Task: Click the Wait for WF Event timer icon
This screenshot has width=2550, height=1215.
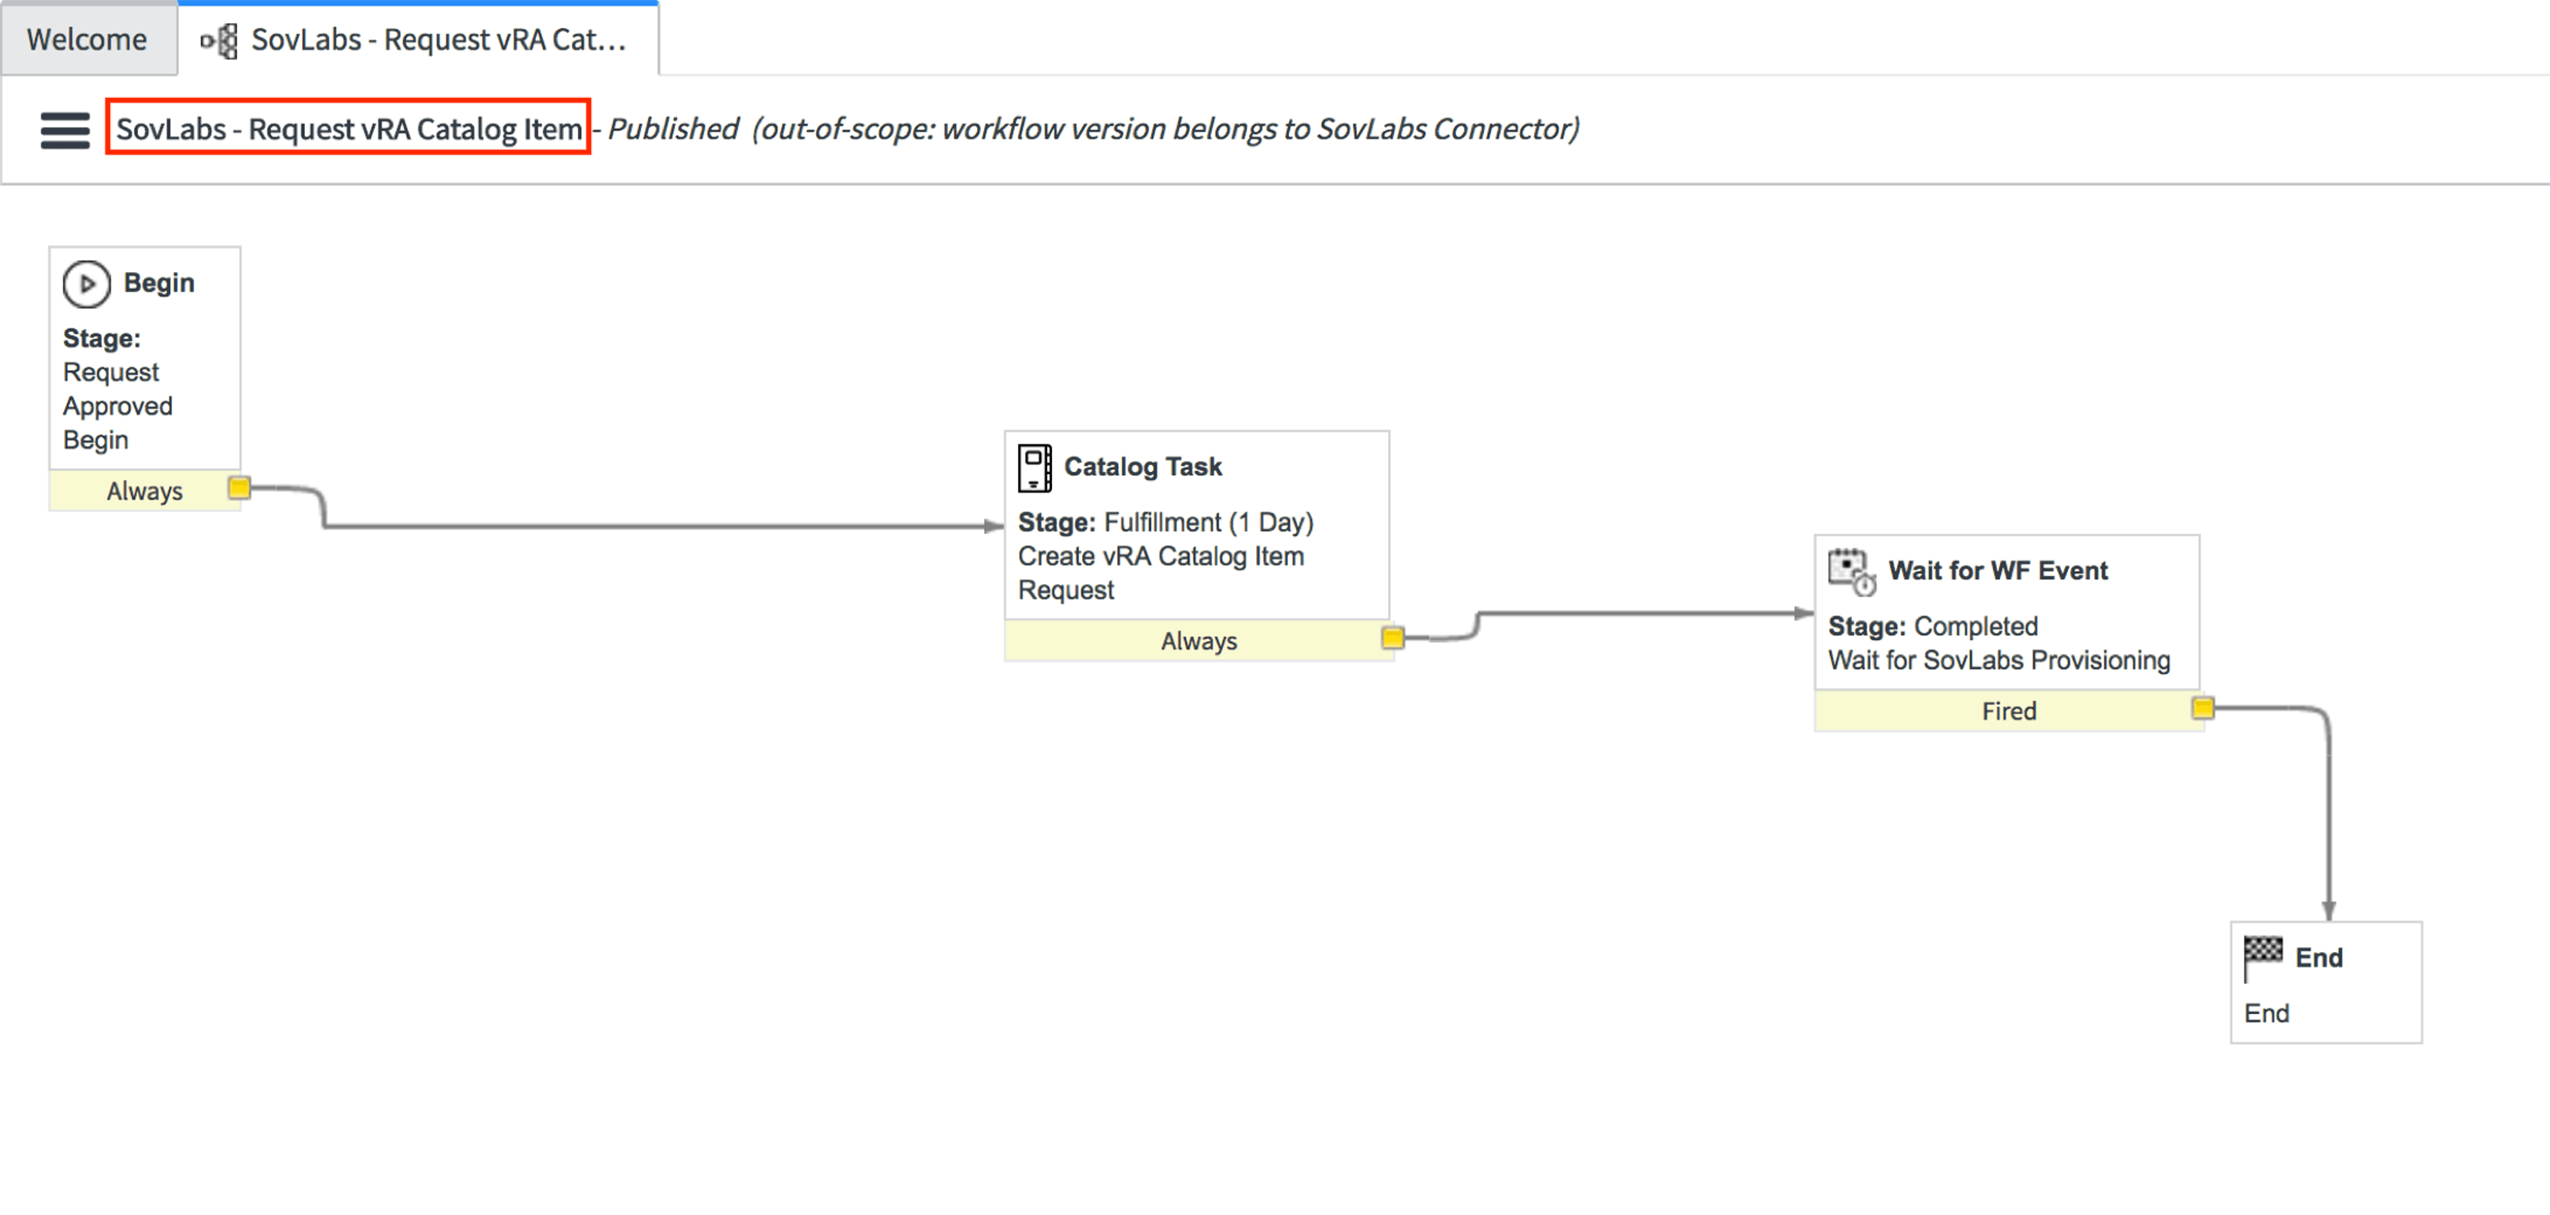Action: pyautogui.click(x=1851, y=571)
